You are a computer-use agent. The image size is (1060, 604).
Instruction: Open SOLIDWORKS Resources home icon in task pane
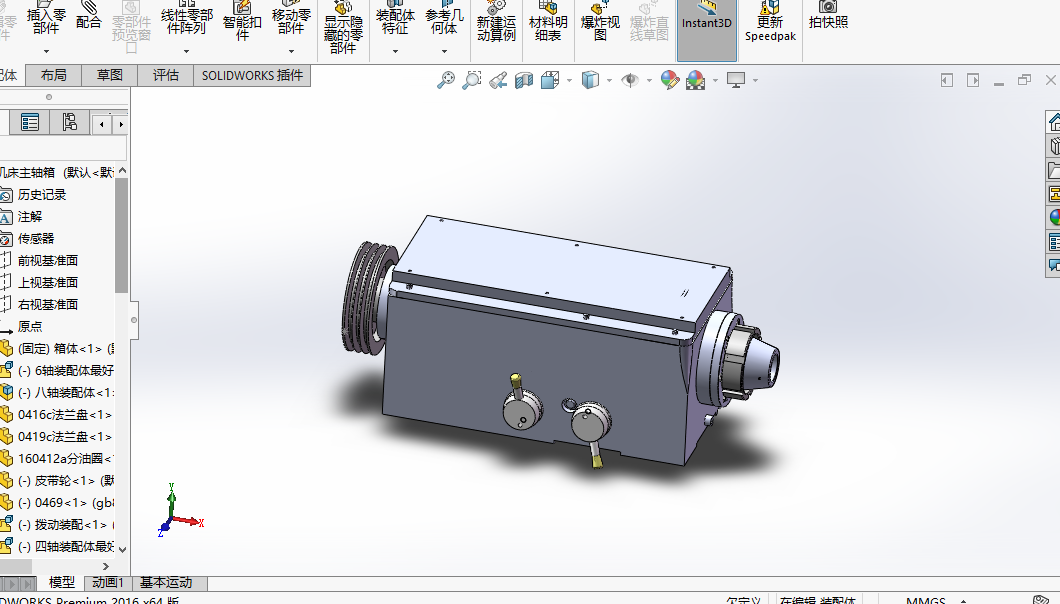point(1054,122)
